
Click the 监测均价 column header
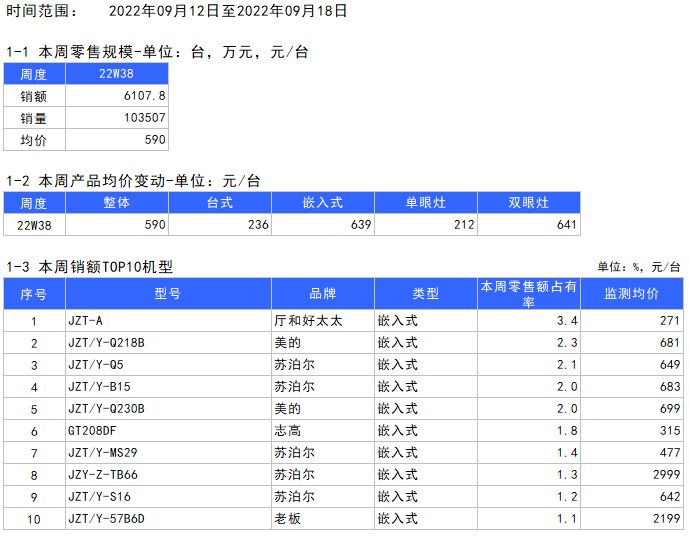pyautogui.click(x=632, y=294)
